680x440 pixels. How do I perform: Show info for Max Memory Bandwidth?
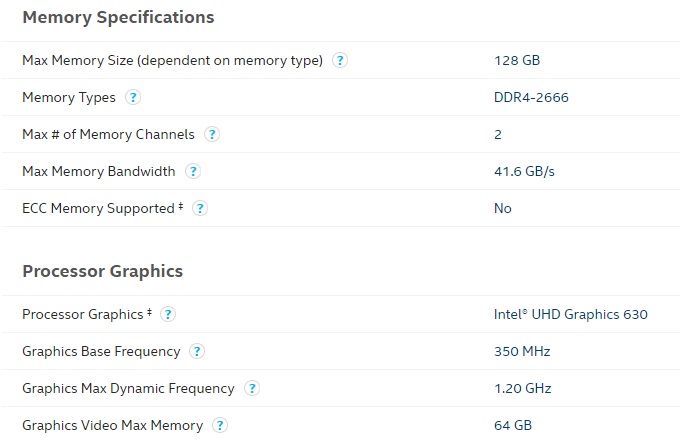tap(193, 171)
